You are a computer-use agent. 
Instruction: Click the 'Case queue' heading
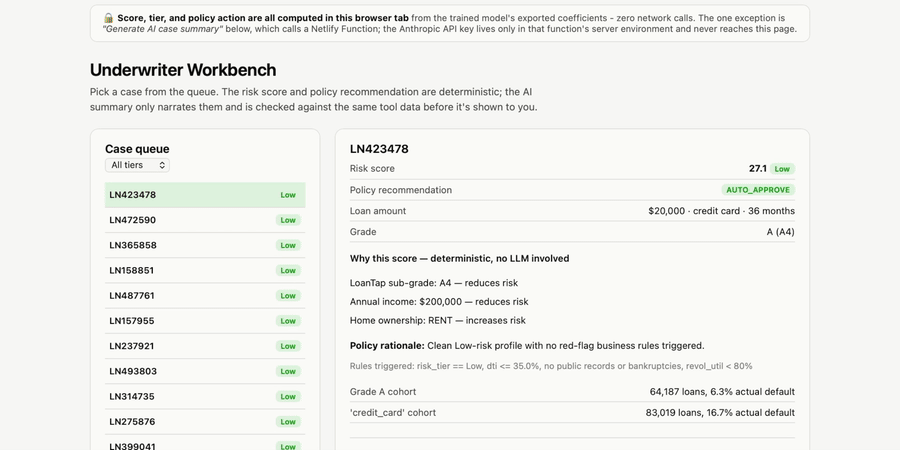tap(137, 149)
